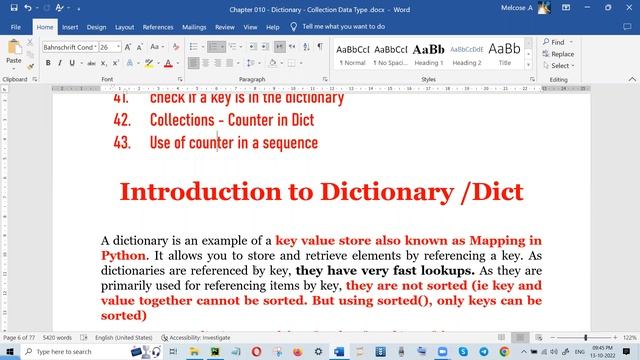Toggle show/hide paragraph marks
Screen dimensions: 640x360
click(x=320, y=47)
